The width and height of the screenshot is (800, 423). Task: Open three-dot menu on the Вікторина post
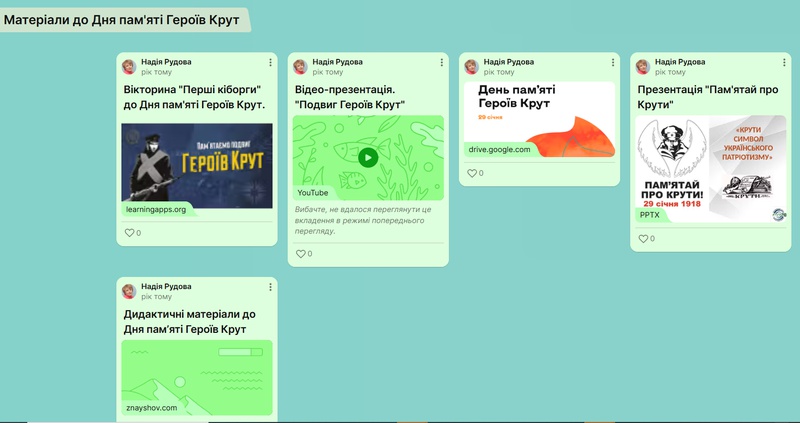tap(268, 62)
